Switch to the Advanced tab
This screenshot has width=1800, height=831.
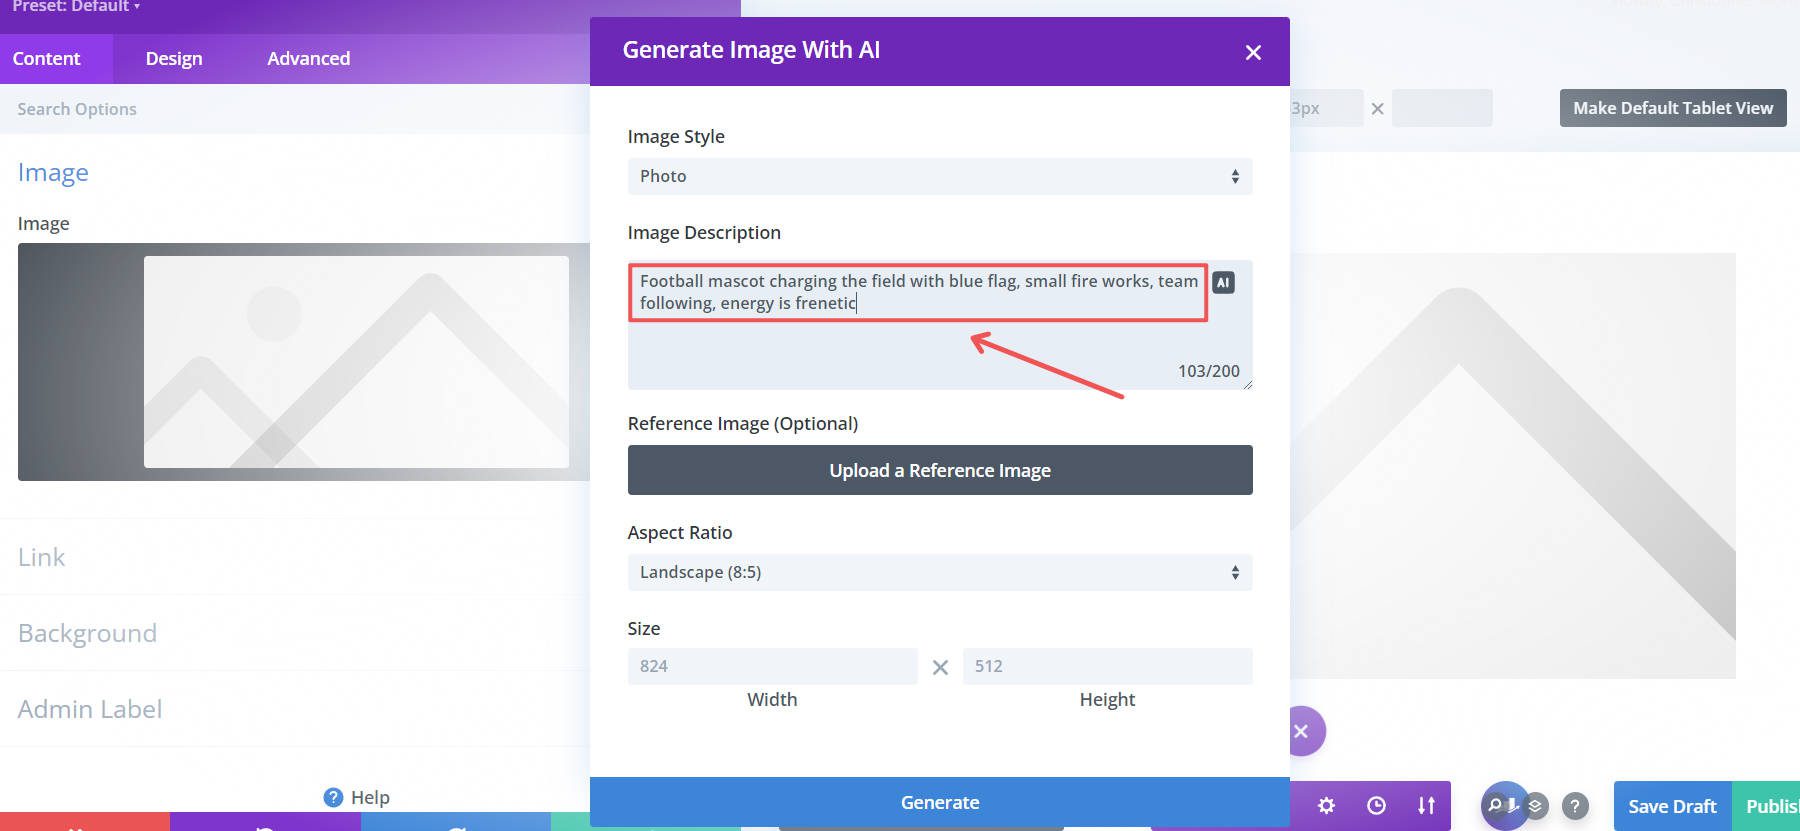point(308,58)
